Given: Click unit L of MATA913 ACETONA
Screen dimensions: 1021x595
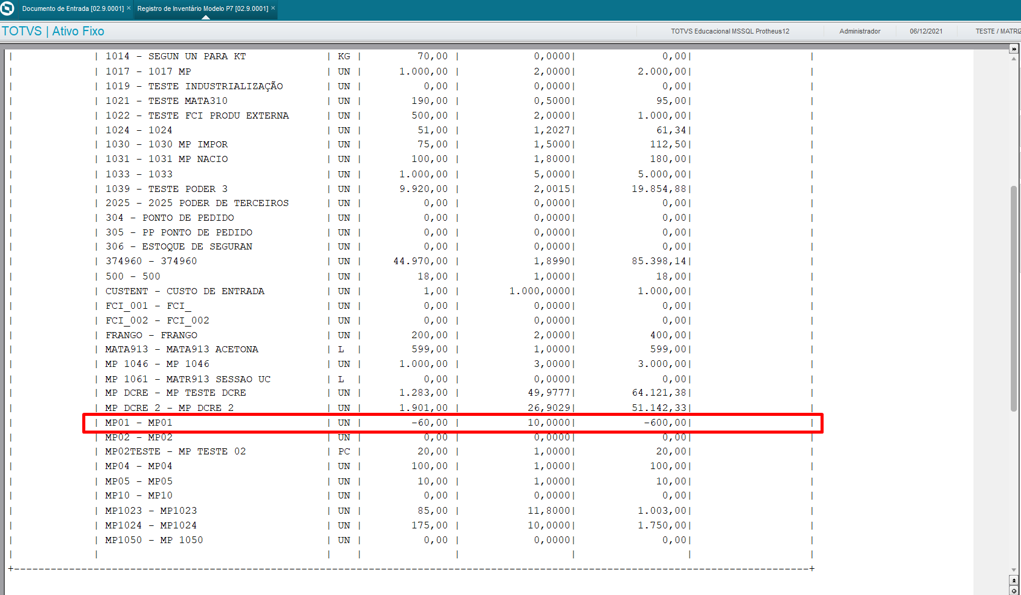Looking at the screenshot, I should pos(341,350).
